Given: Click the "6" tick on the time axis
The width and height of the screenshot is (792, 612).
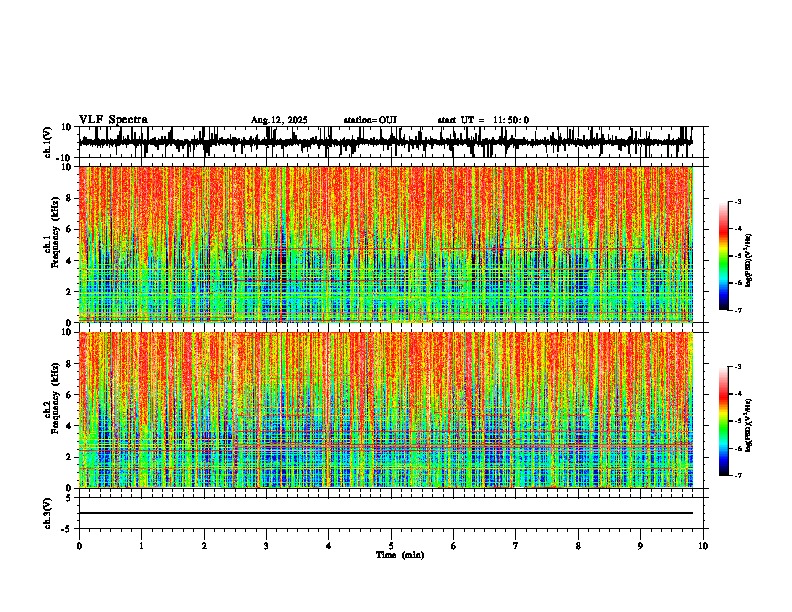Looking at the screenshot, I should (x=453, y=546).
